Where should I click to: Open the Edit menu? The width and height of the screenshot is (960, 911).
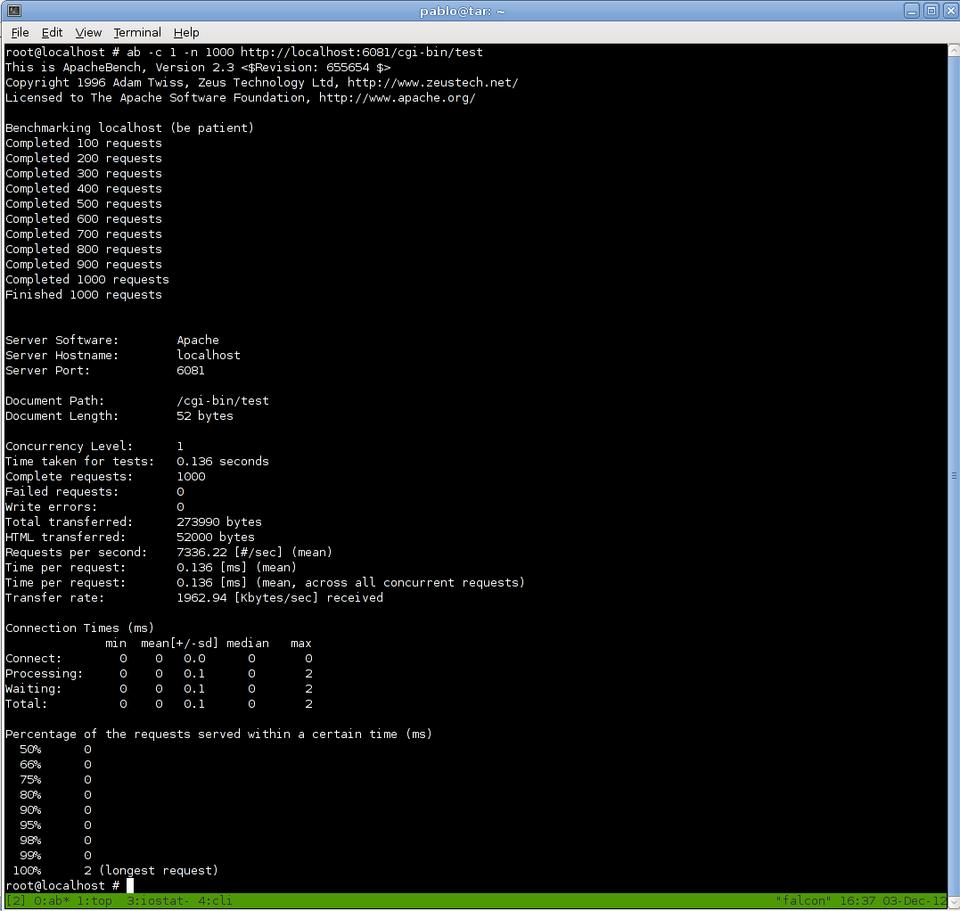[x=52, y=32]
